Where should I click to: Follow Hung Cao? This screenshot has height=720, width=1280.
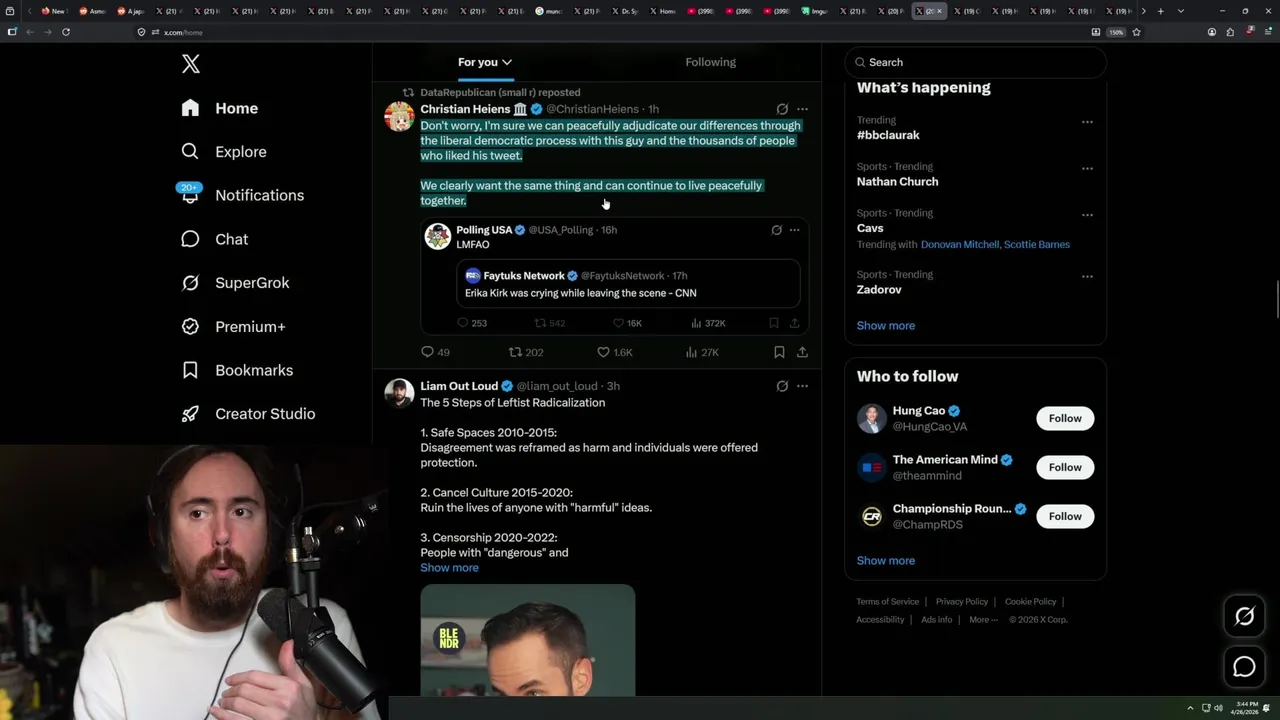point(1065,418)
